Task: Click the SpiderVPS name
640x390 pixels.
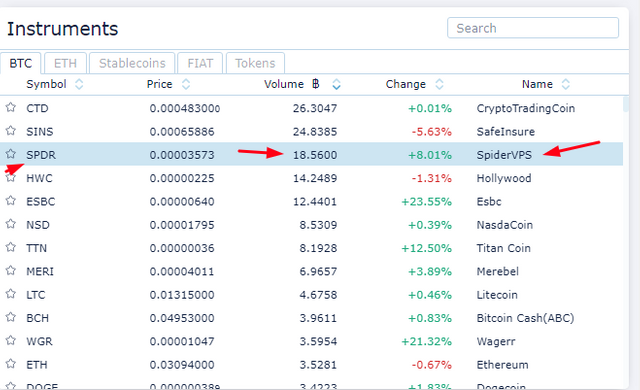Action: tap(504, 155)
